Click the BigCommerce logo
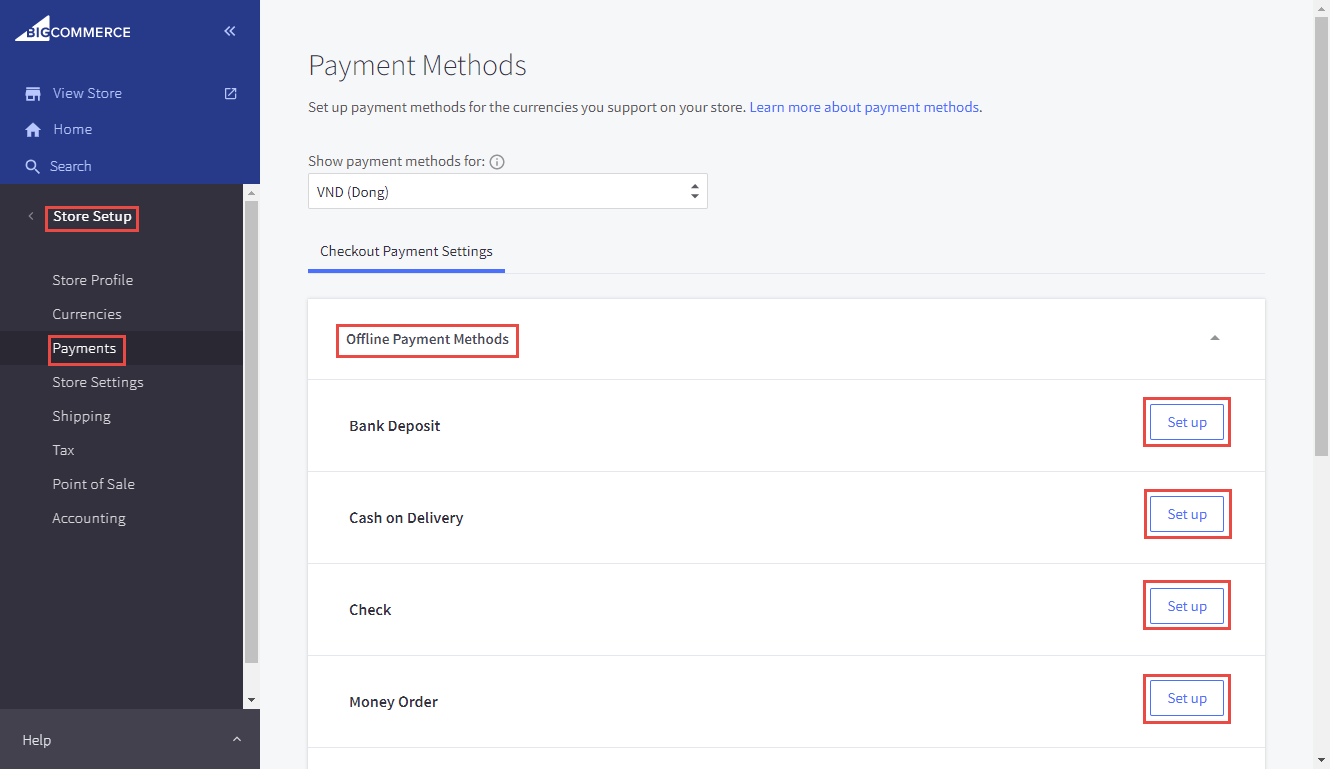Screen dimensions: 1330x769 pyautogui.click(x=72, y=31)
